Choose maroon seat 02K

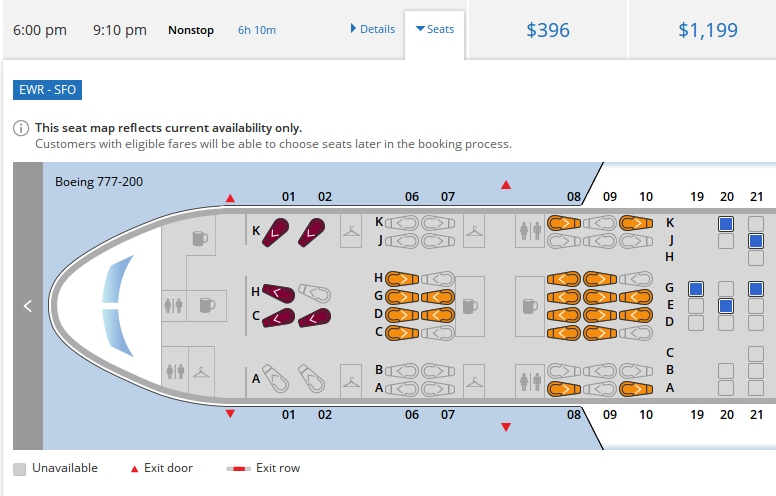(x=314, y=231)
